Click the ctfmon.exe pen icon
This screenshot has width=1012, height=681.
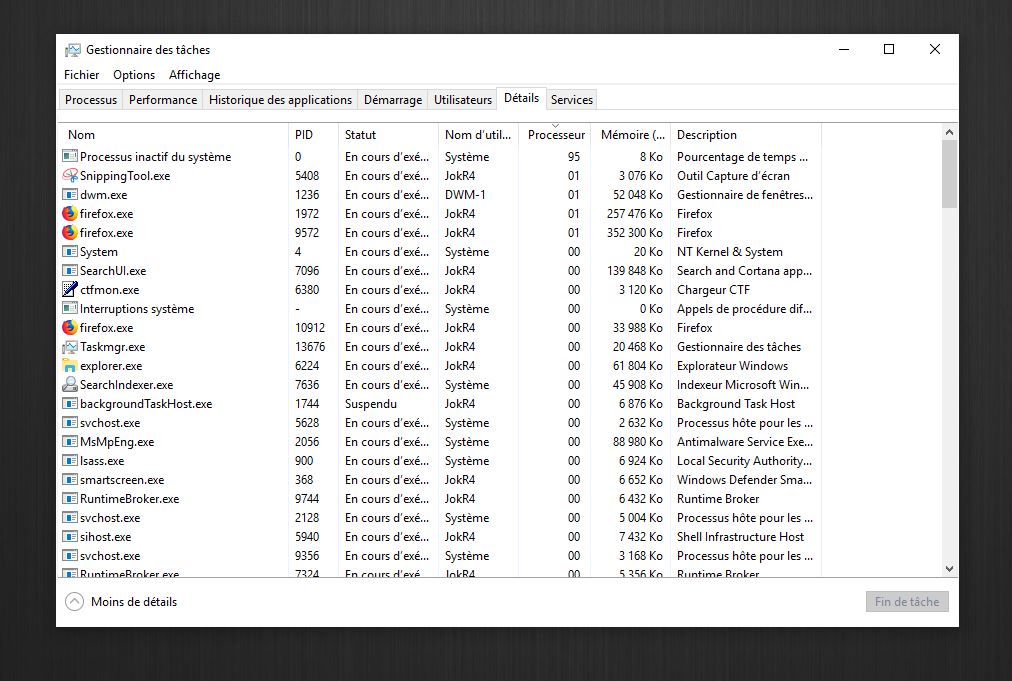click(70, 289)
